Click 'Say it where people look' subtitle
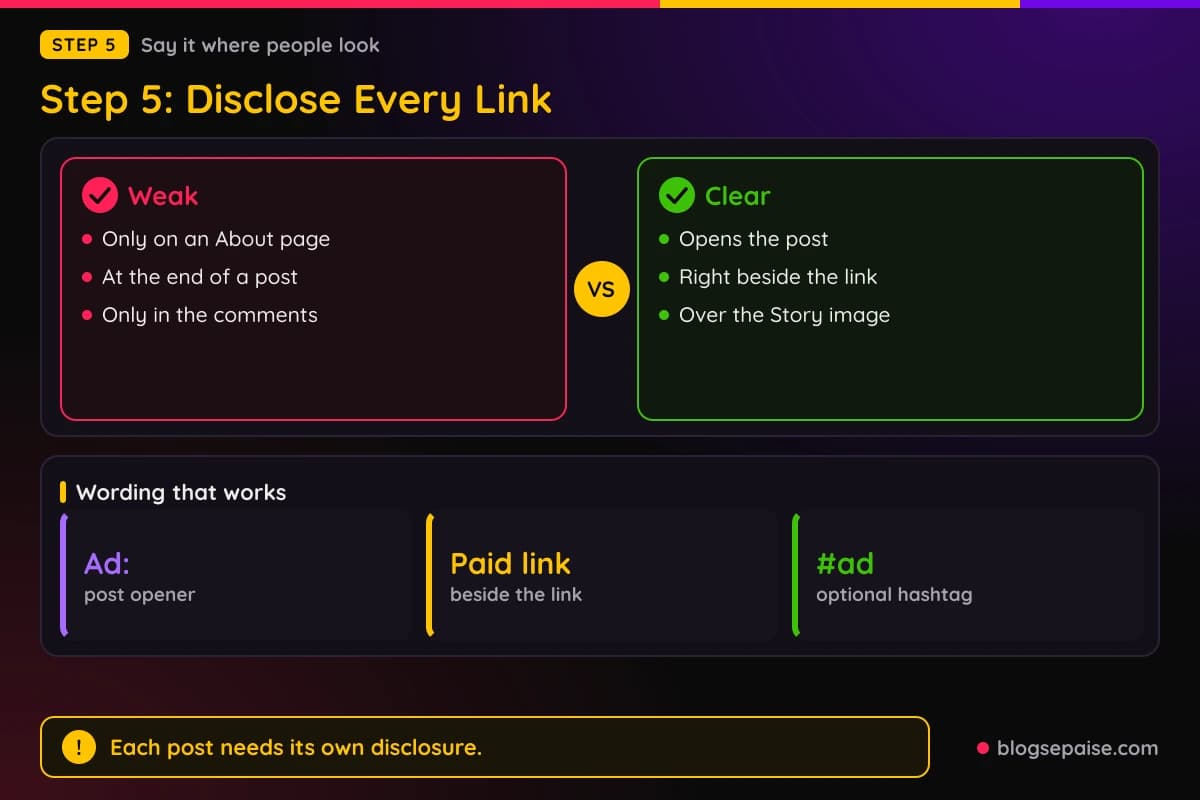1200x800 pixels. 260,45
